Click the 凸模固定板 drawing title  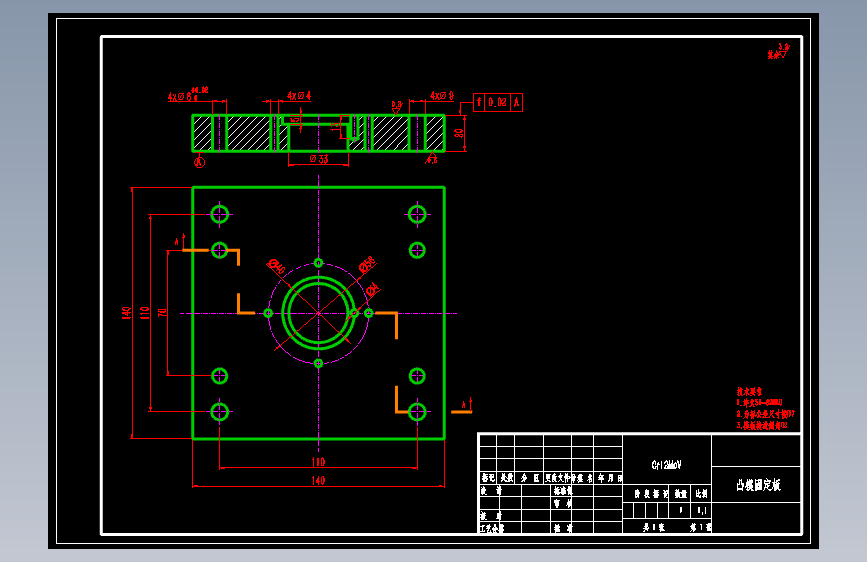[758, 485]
